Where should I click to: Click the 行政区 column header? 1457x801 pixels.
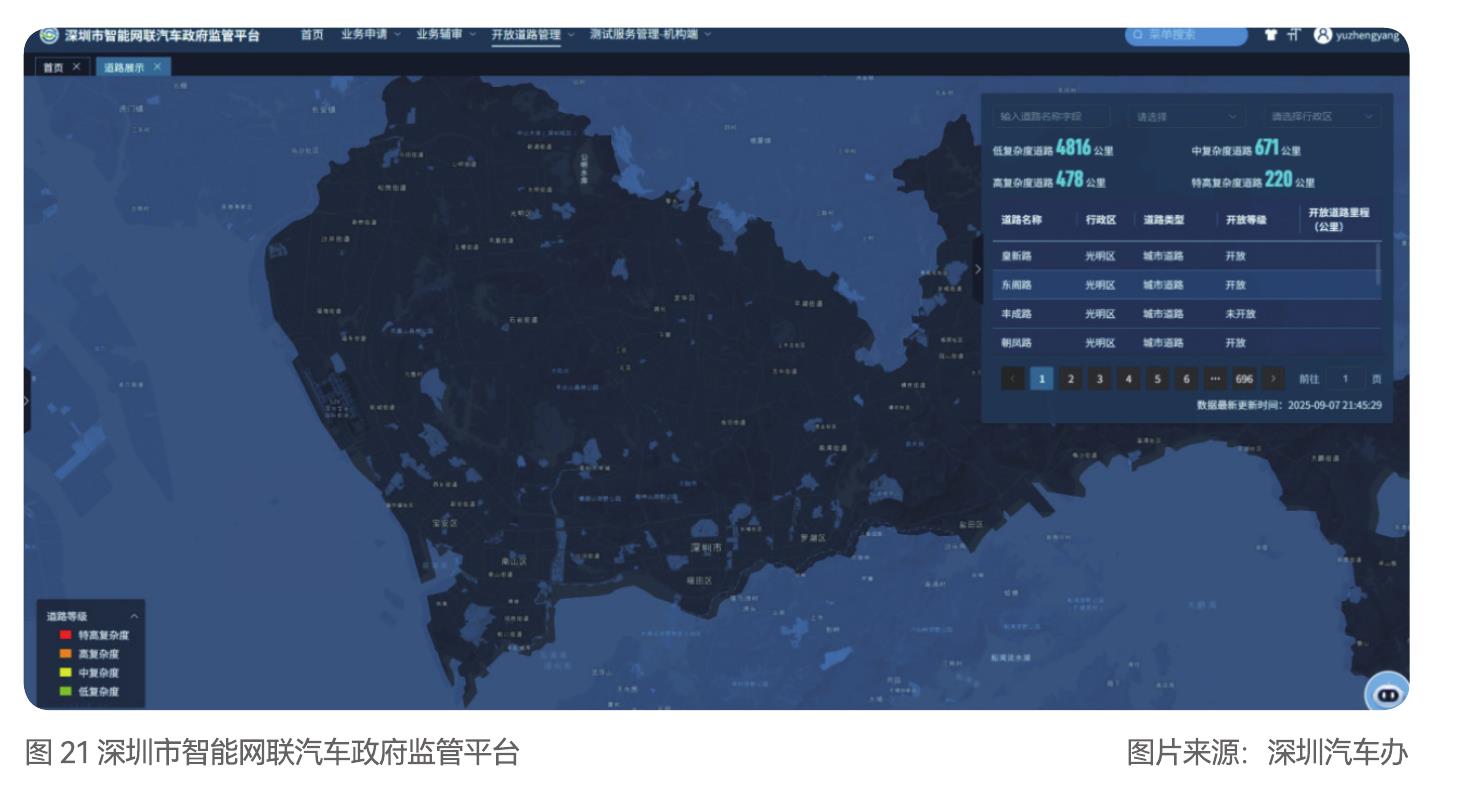pyautogui.click(x=1100, y=220)
